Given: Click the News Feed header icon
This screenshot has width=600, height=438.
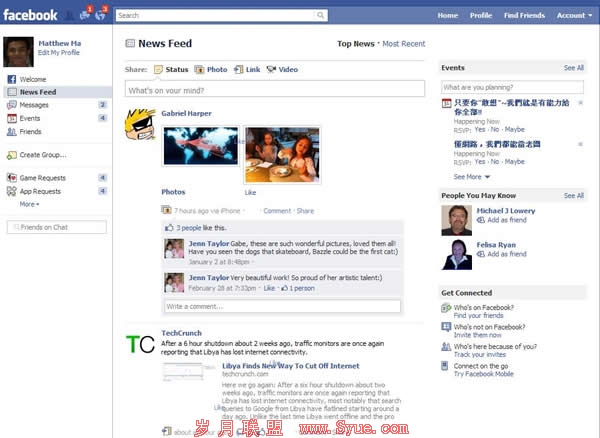Looking at the screenshot, I should (130, 43).
